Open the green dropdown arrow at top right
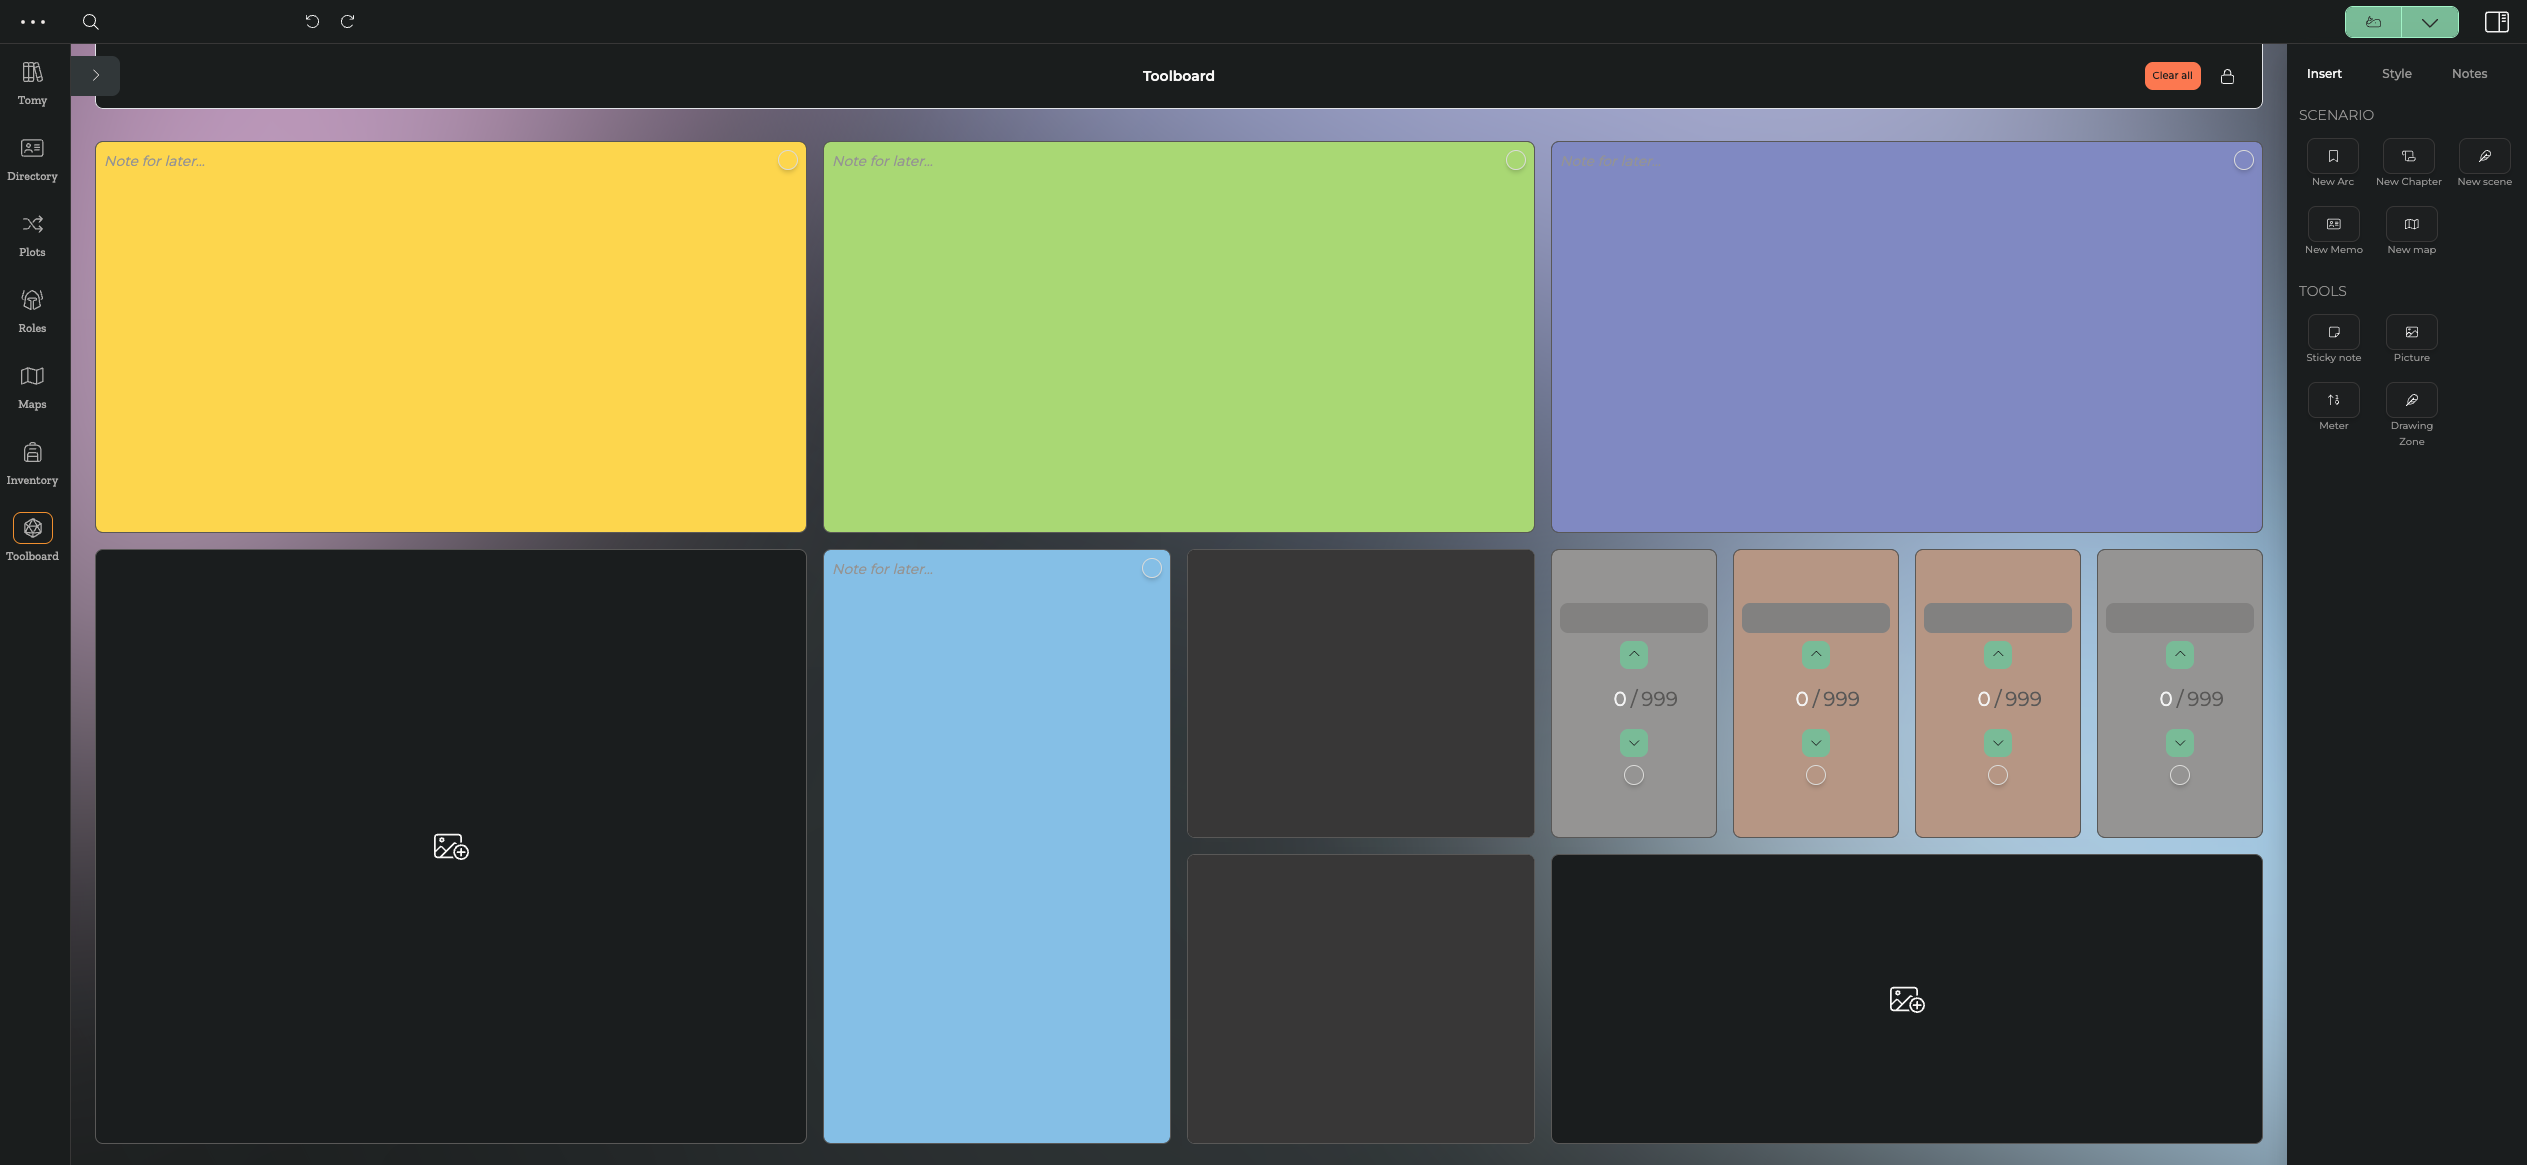The width and height of the screenshot is (2527, 1165). point(2429,22)
